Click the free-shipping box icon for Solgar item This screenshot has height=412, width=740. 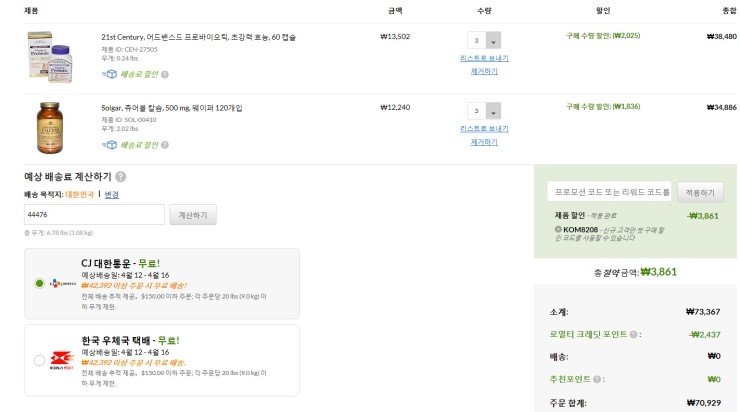pos(109,144)
